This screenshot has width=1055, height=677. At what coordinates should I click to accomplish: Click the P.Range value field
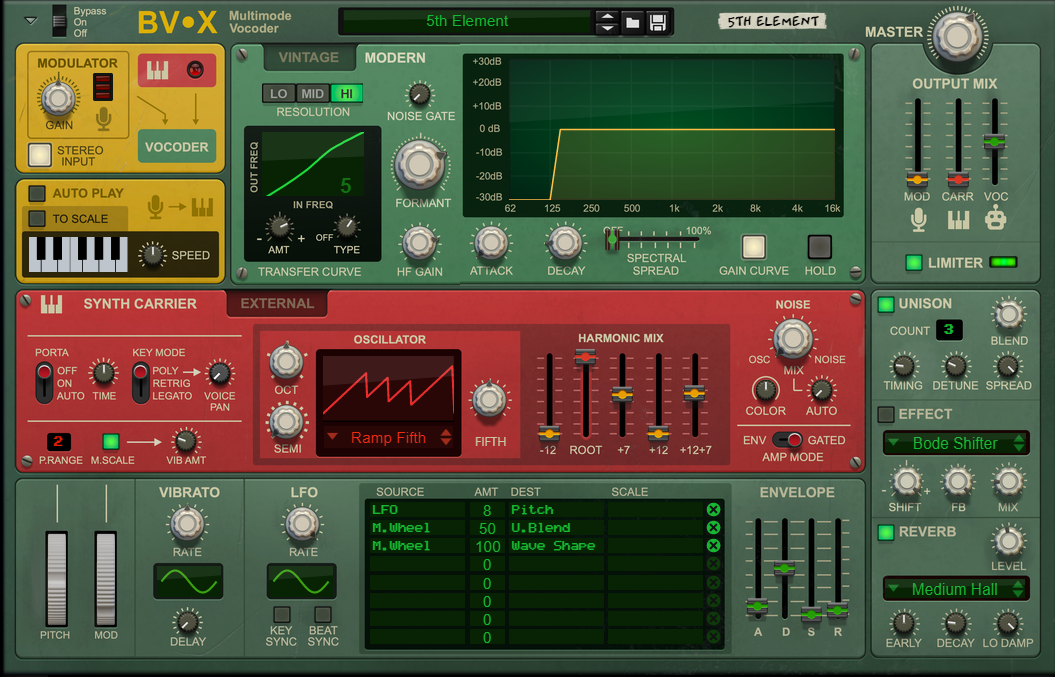(x=59, y=441)
